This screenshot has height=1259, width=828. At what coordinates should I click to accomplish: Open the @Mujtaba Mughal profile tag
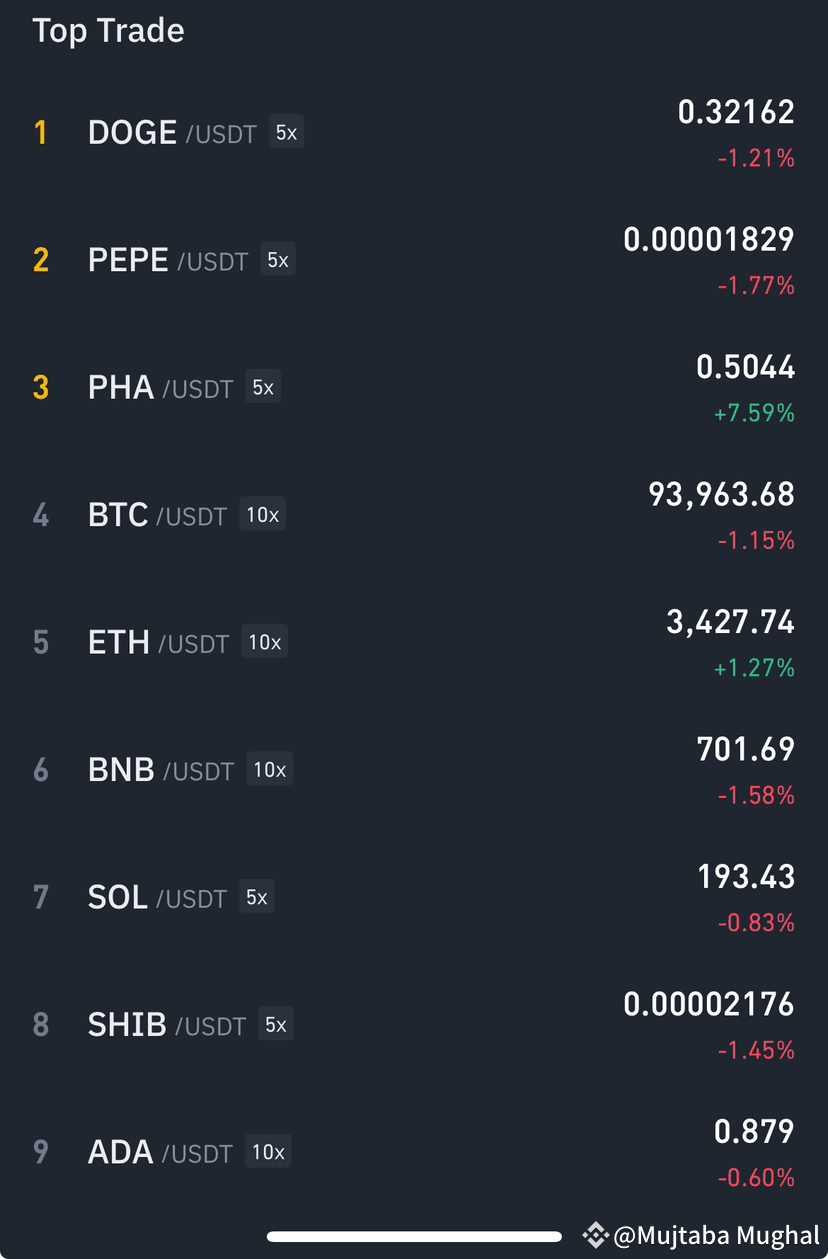716,1236
